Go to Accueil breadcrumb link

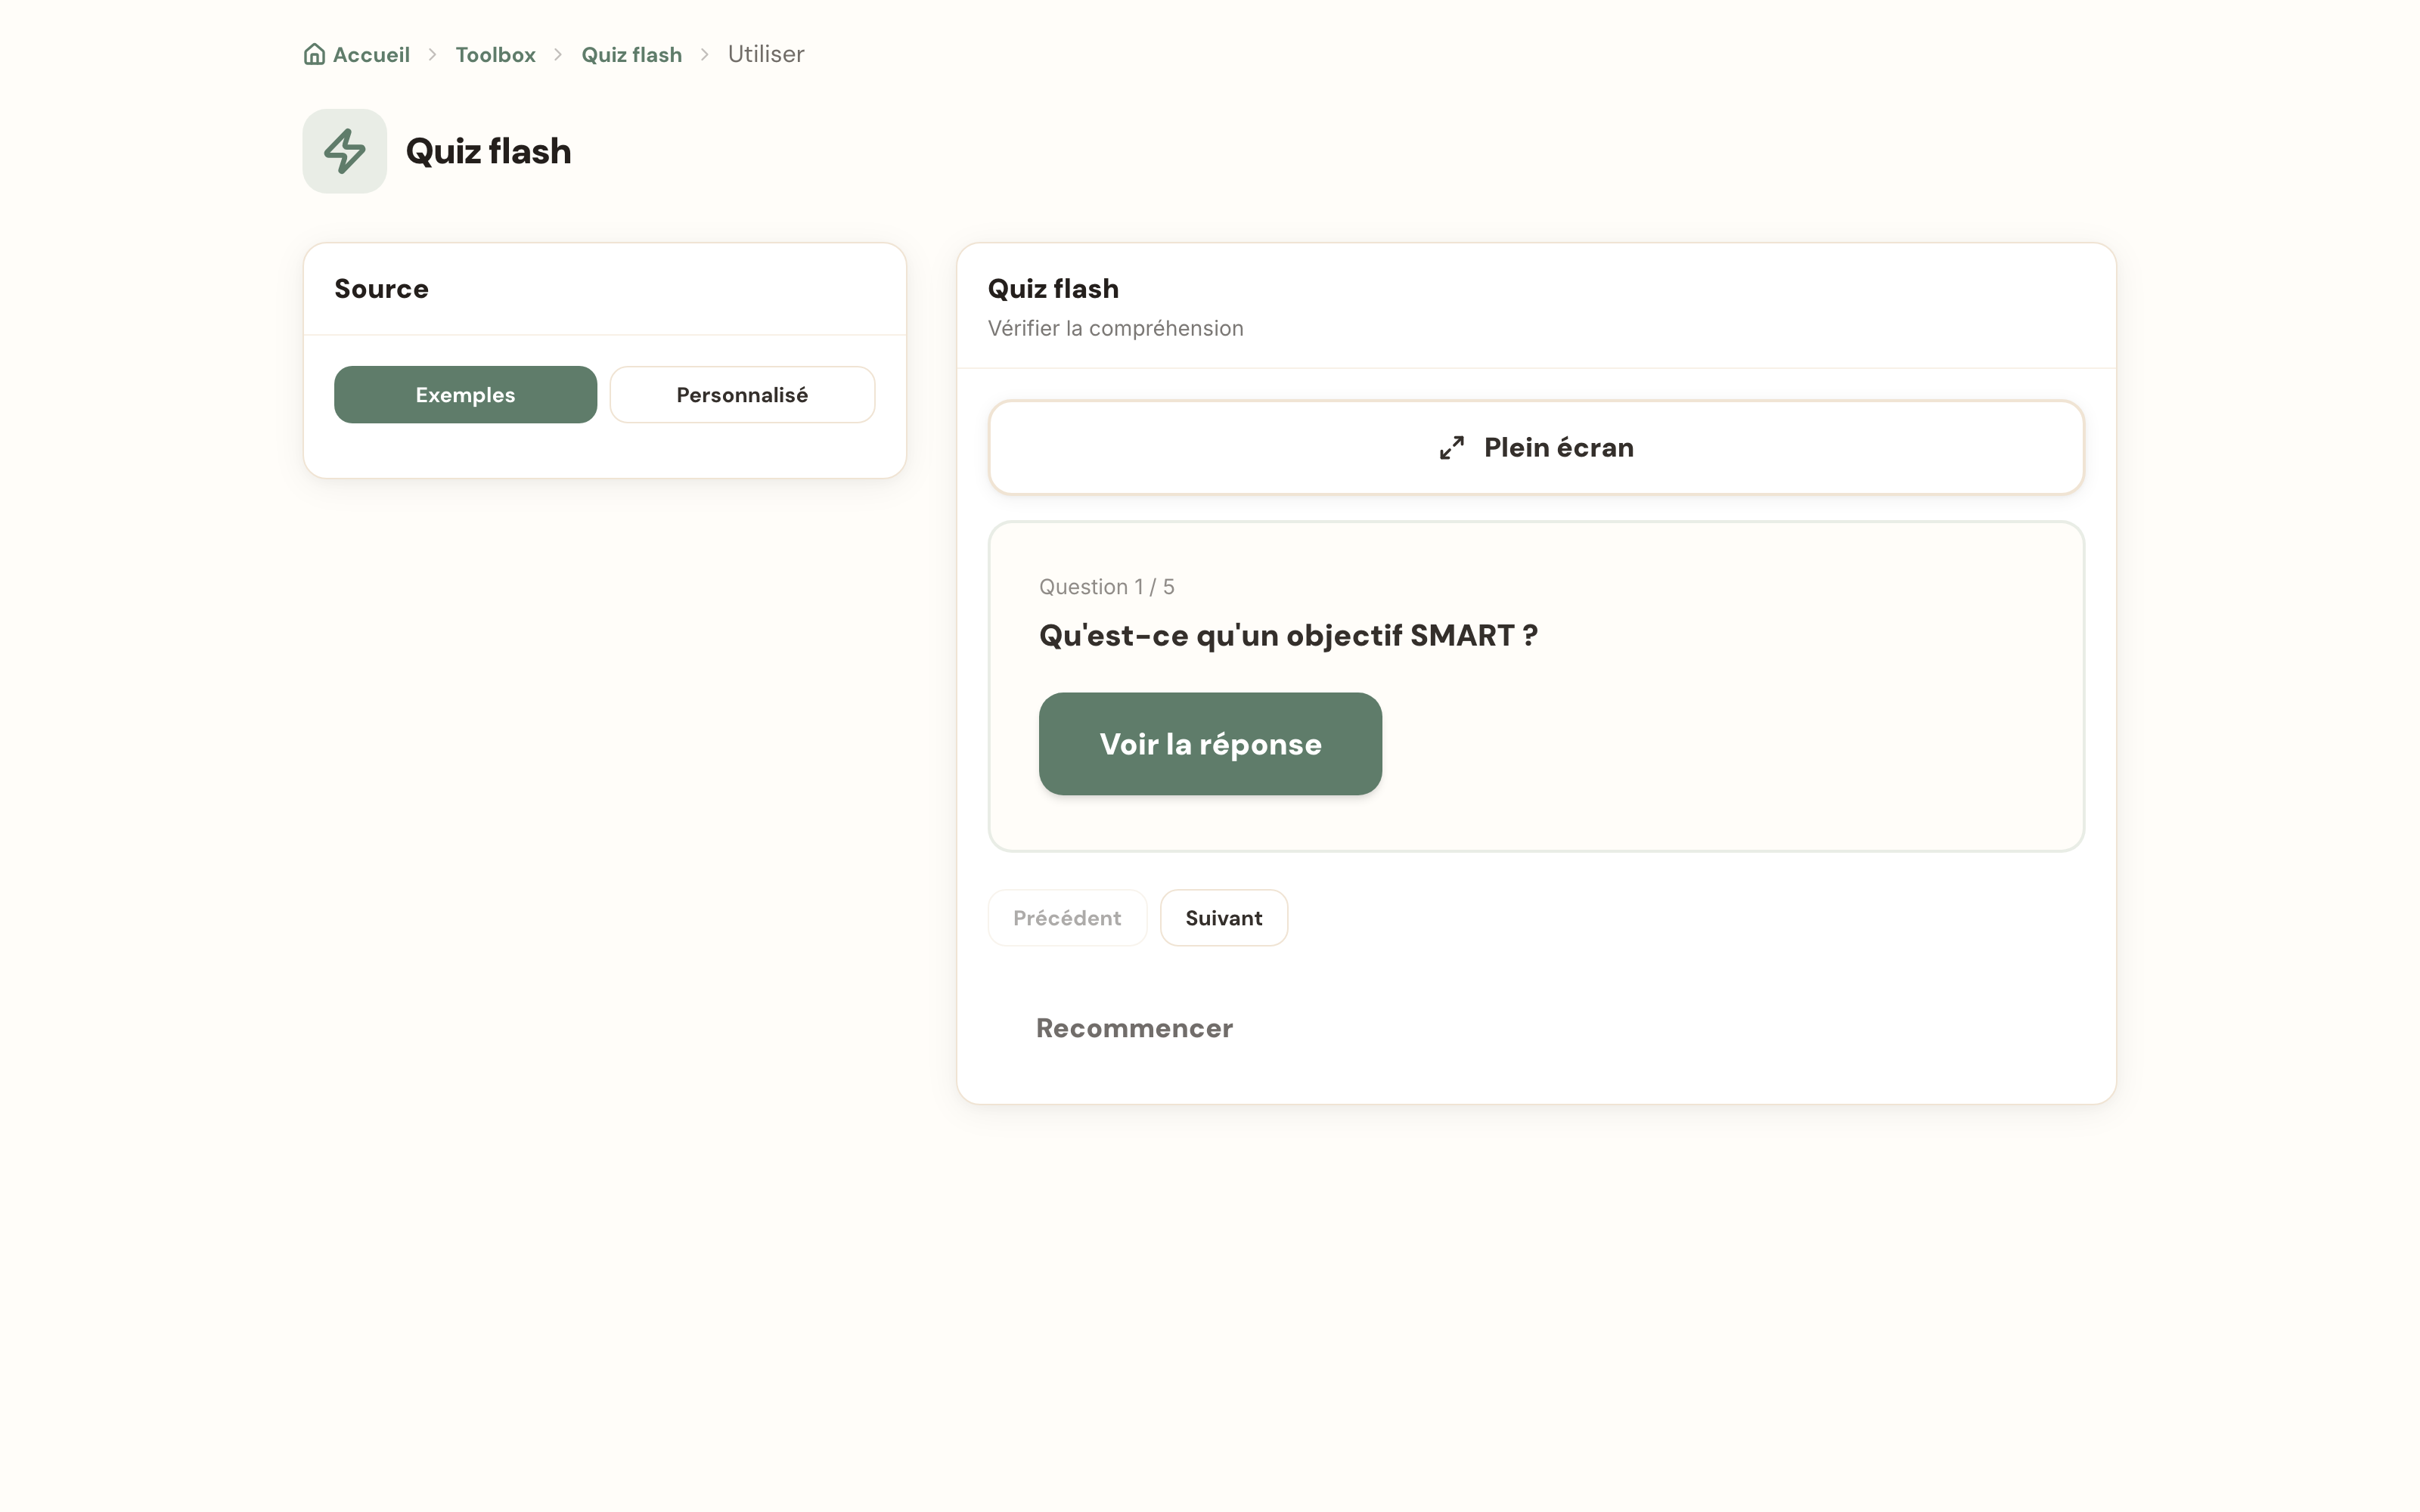(357, 54)
